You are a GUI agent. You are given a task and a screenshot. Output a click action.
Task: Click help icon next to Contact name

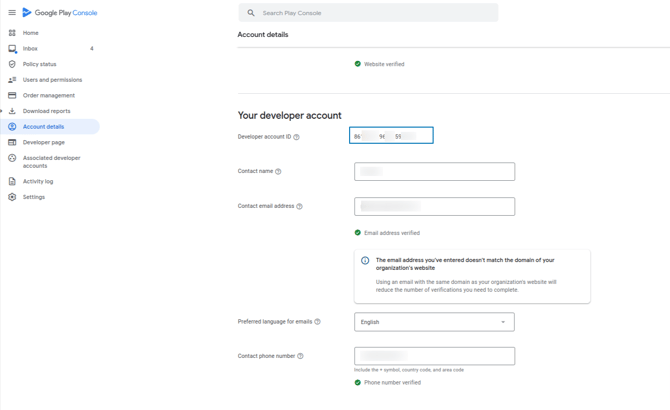point(278,171)
